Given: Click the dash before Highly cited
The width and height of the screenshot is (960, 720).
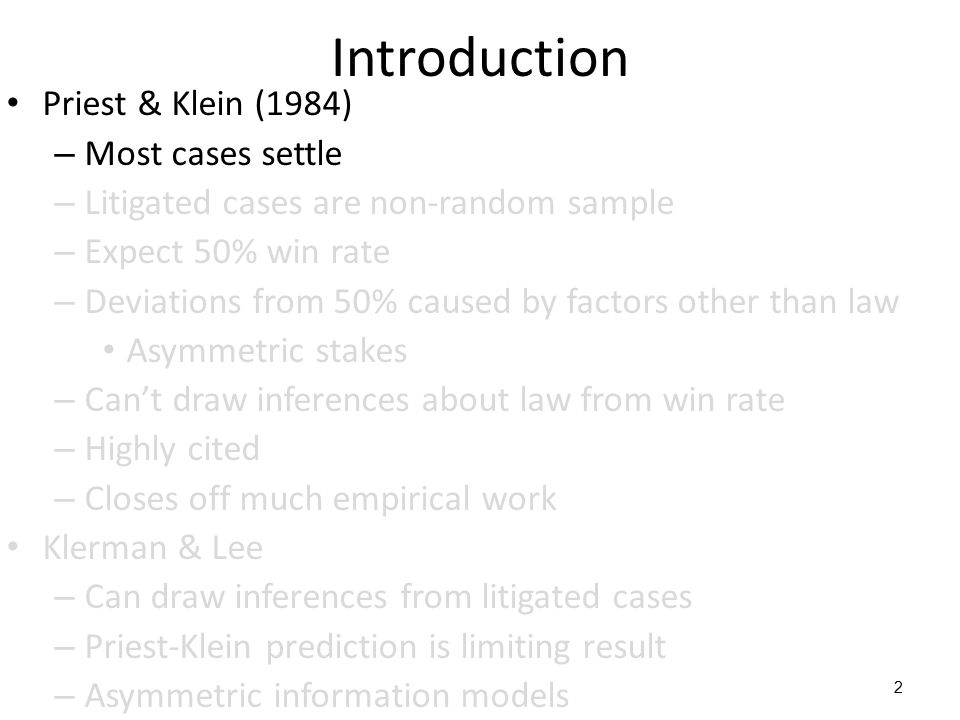Looking at the screenshot, I should tap(64, 451).
